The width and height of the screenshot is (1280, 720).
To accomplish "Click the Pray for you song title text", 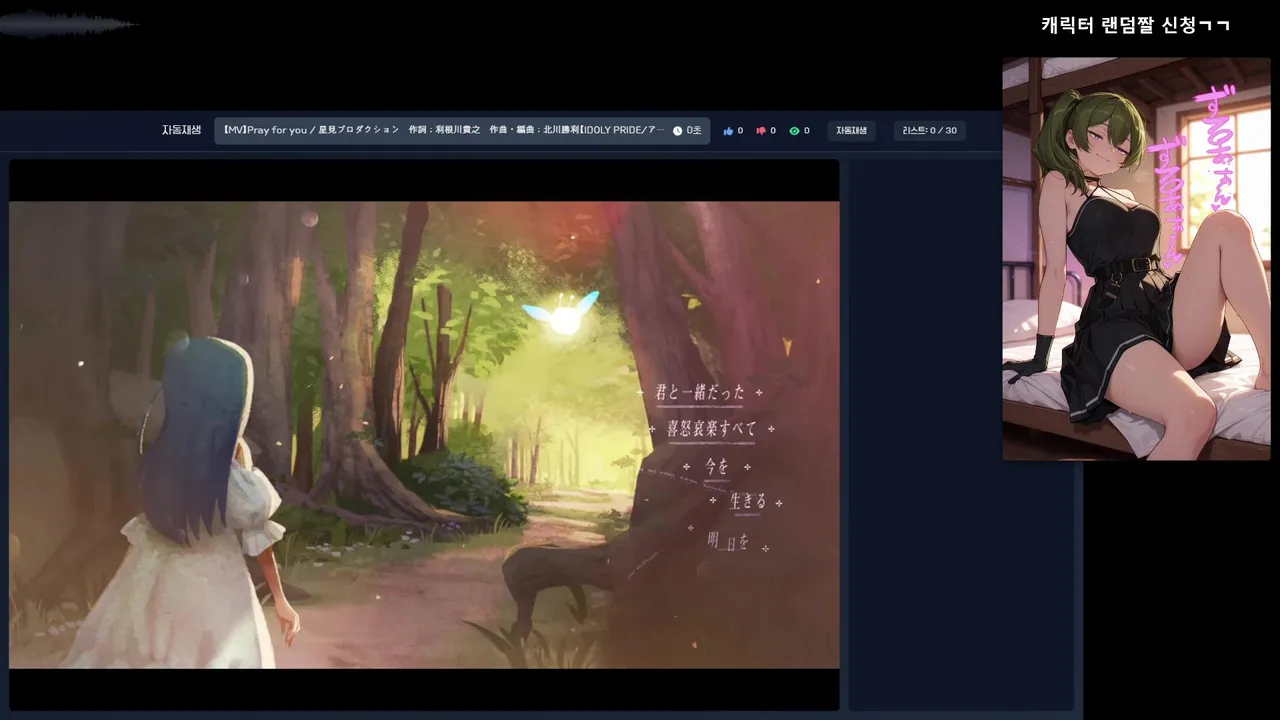I will coord(443,130).
